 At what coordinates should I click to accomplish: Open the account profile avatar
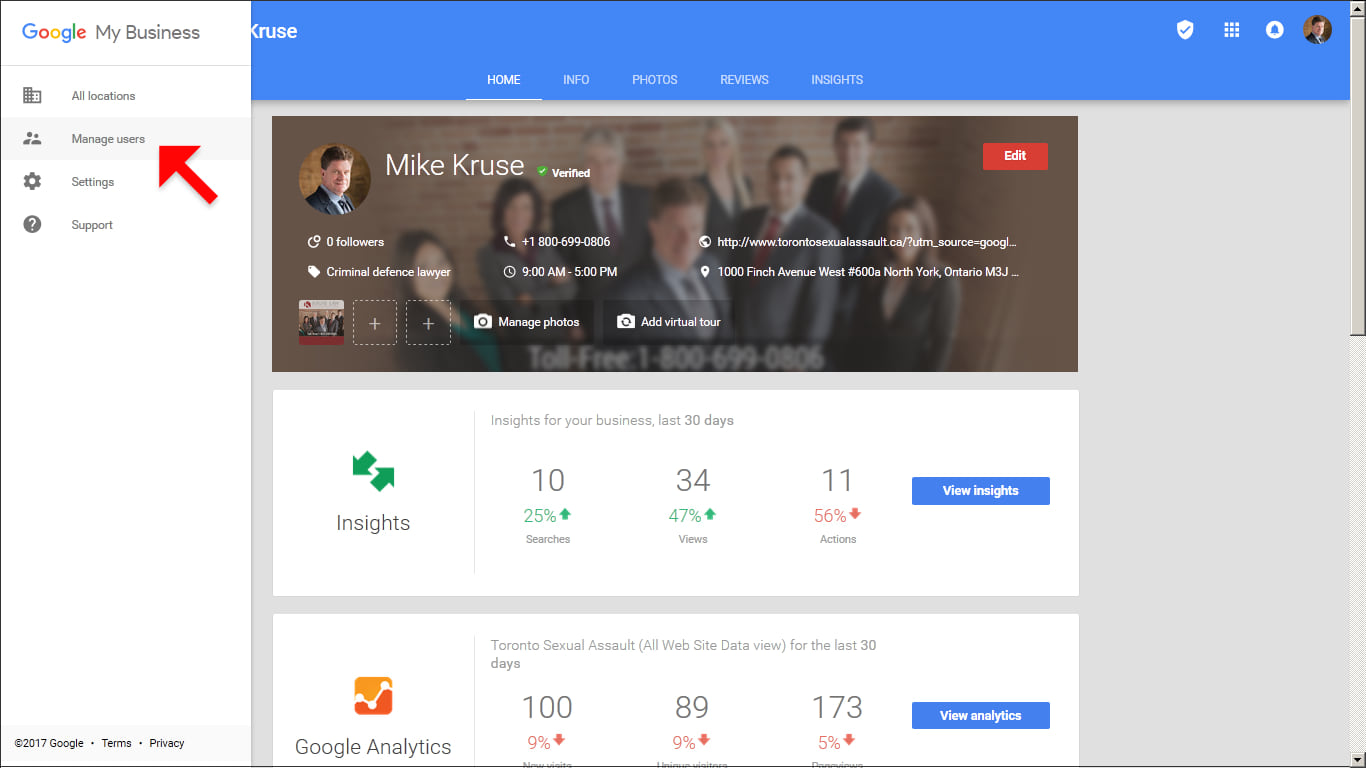point(1318,30)
